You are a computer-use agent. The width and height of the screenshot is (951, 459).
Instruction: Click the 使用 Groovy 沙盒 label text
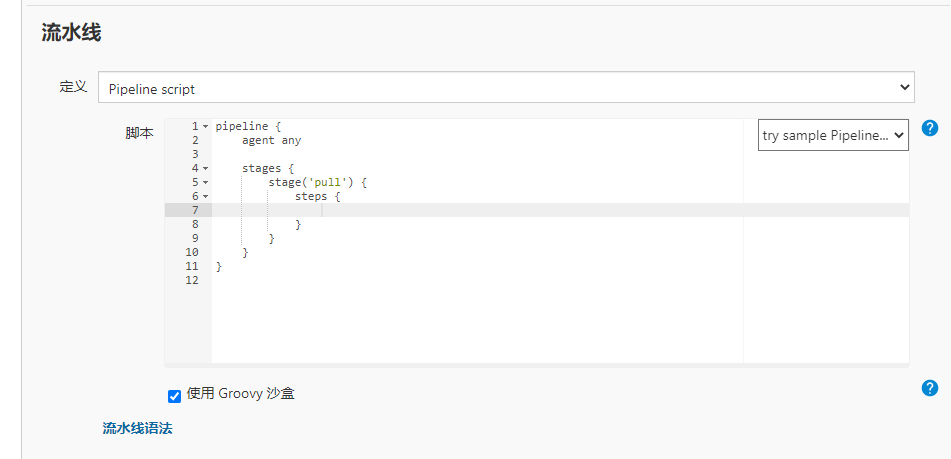pyautogui.click(x=240, y=394)
